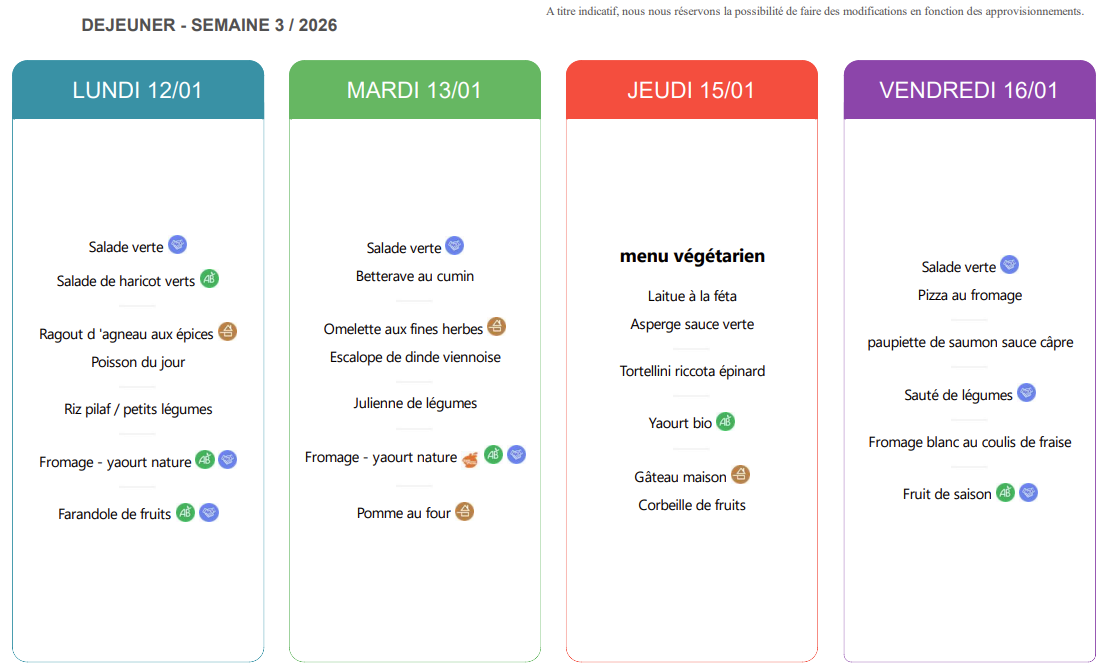The image size is (1115, 665).
Task: Select the LUNDI 12/01 header
Action: [x=138, y=90]
